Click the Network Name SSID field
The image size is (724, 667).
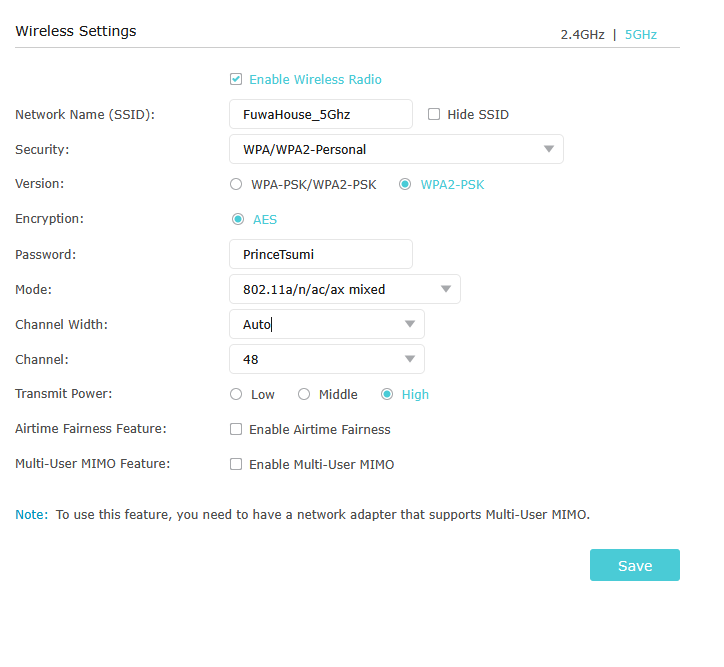coord(320,114)
